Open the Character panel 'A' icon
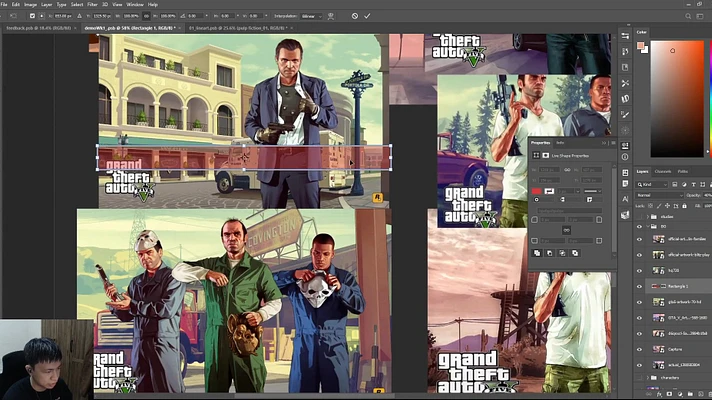The width and height of the screenshot is (712, 400). (x=625, y=199)
